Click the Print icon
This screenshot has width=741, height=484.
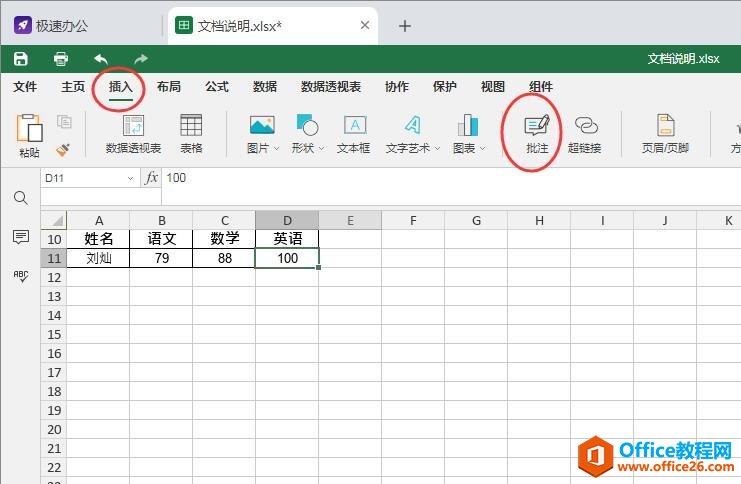(x=61, y=59)
